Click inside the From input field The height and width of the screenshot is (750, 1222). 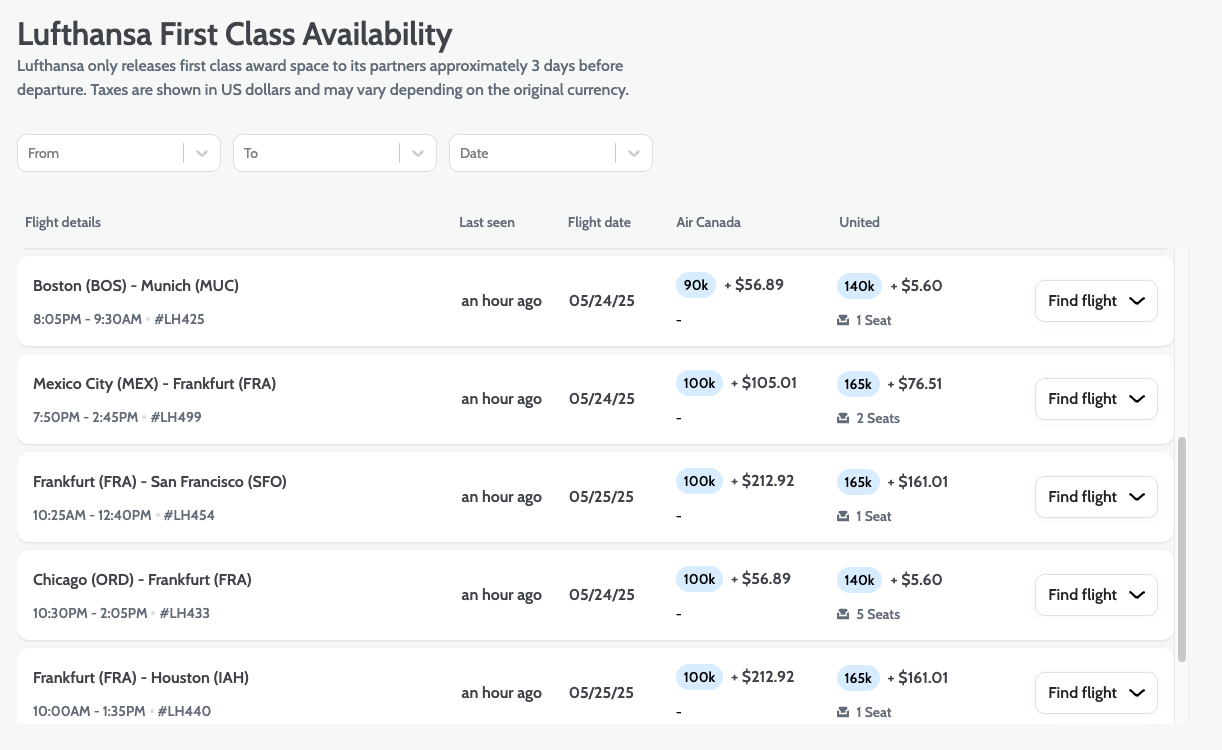(100, 152)
